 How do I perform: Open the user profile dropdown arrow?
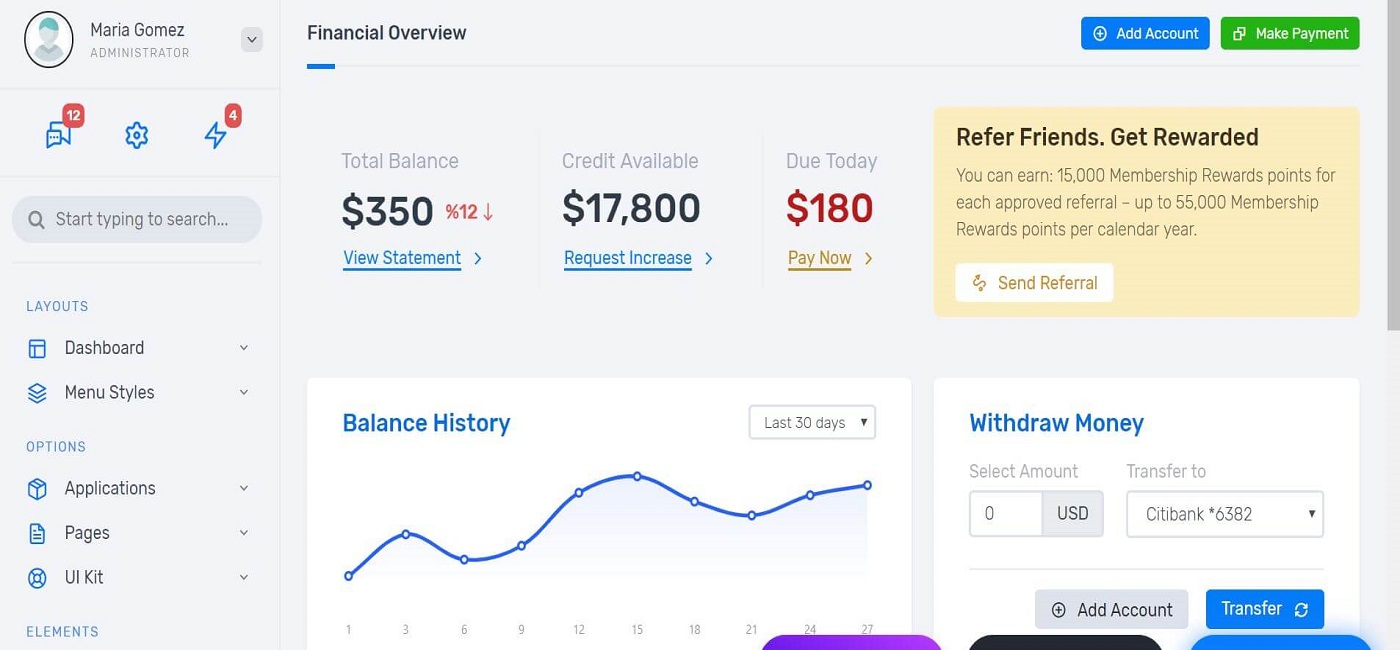252,40
